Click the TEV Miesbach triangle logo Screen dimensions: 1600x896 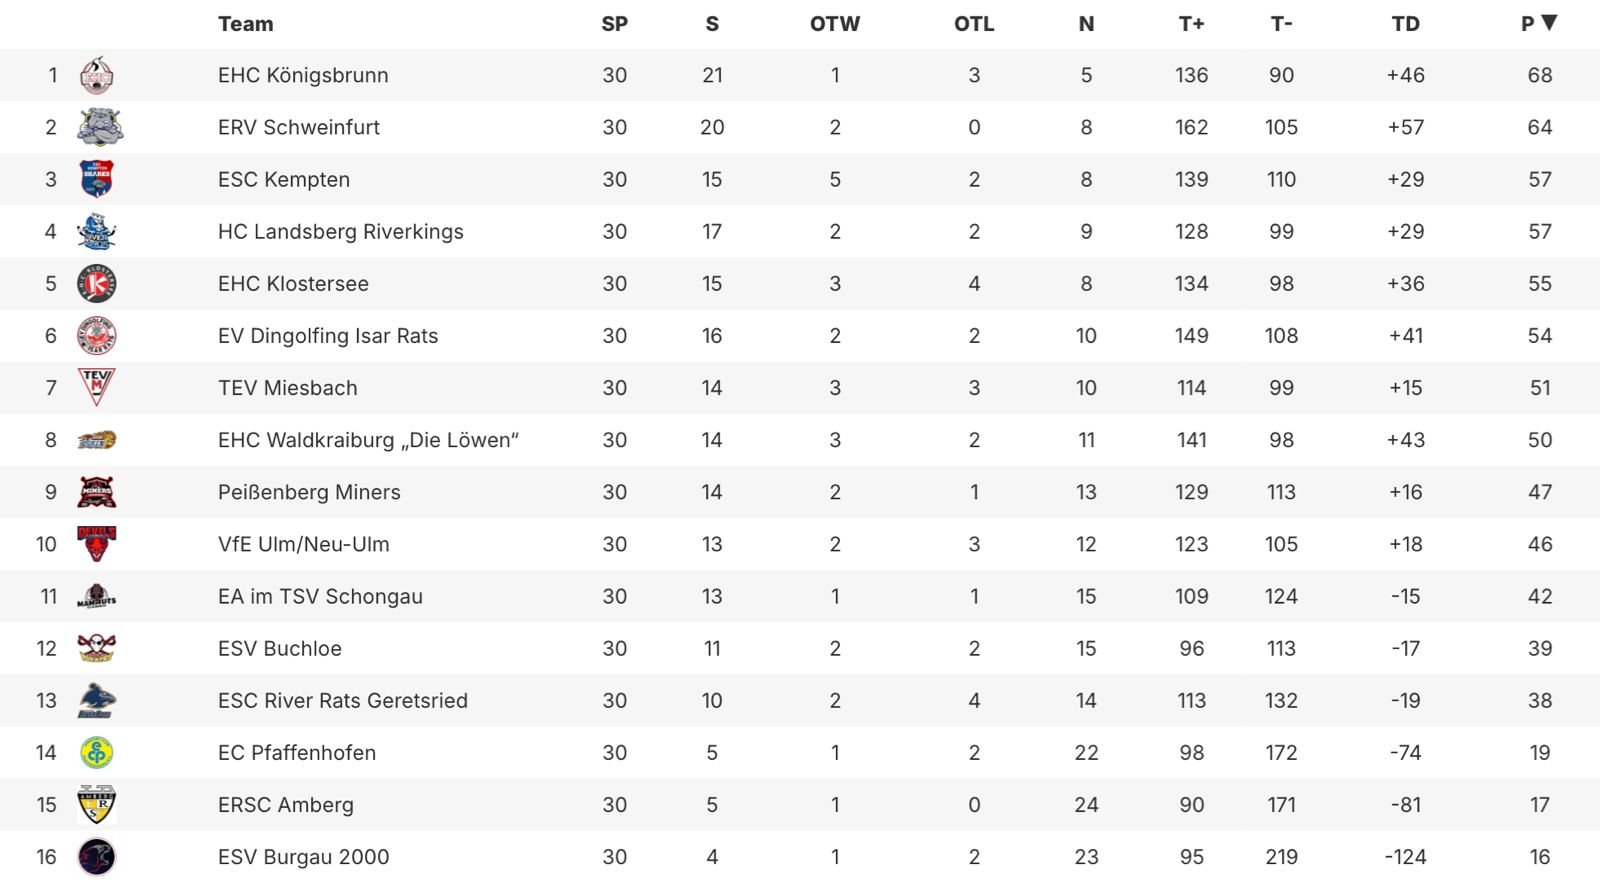point(96,387)
